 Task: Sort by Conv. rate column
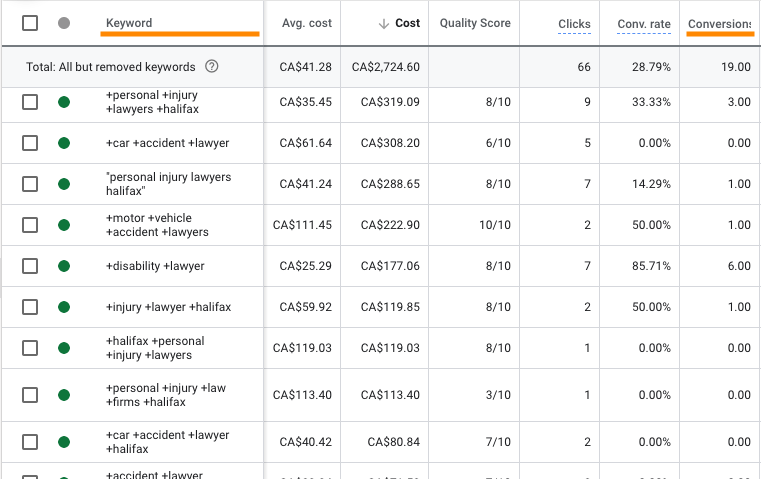tap(644, 24)
